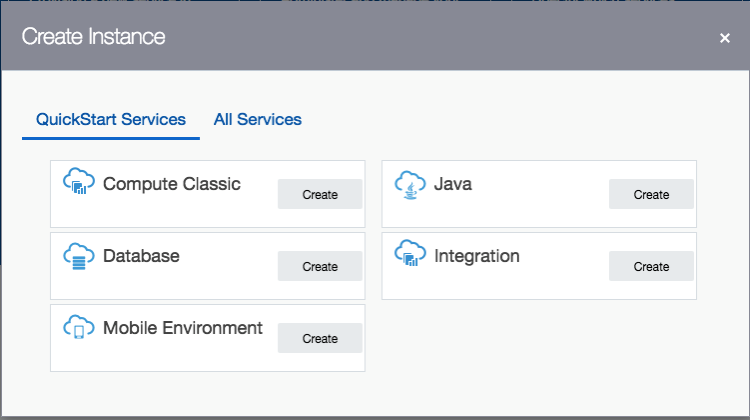Screen dimensions: 750x420
Task: Click the Java cloud icon
Action: pyautogui.click(x=408, y=184)
